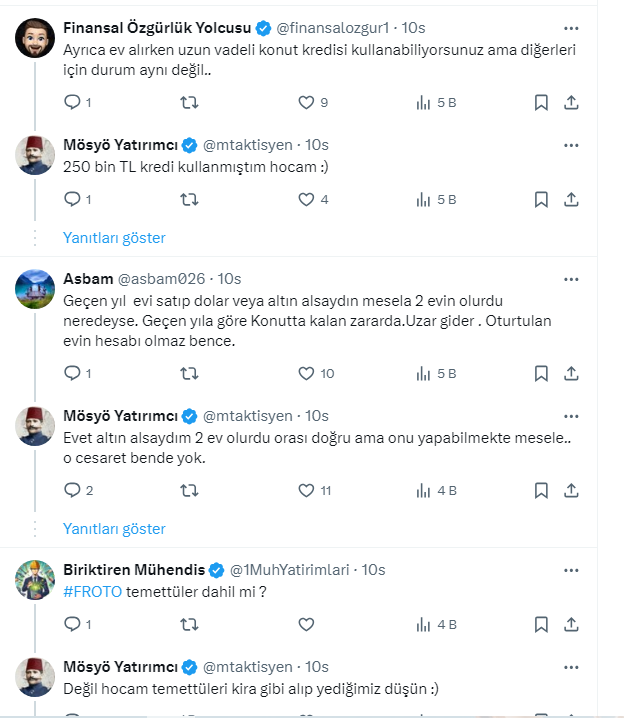Share Biriktiren Mühendis's FROTO tweet
The image size is (624, 718).
[571, 624]
